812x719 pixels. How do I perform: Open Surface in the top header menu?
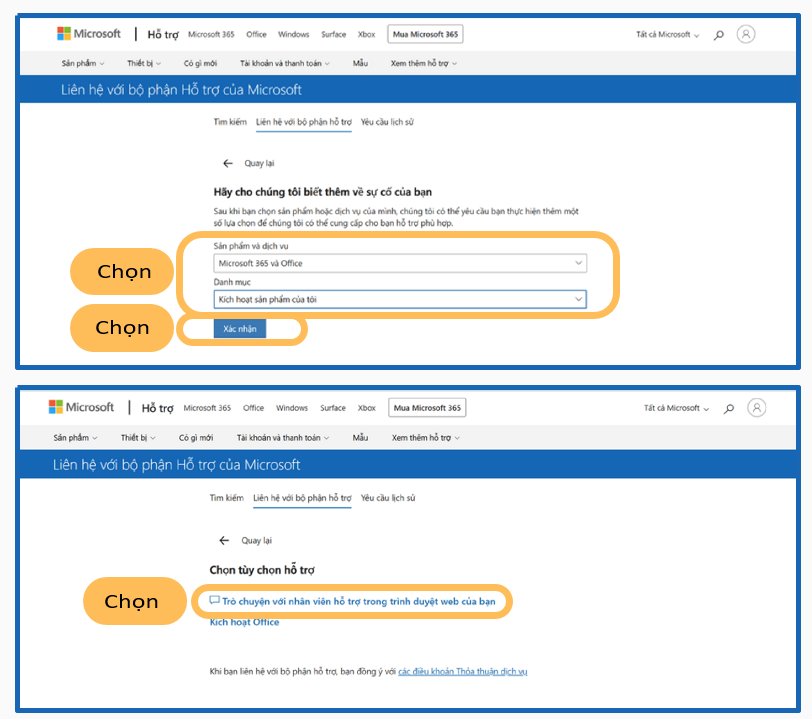[x=334, y=34]
